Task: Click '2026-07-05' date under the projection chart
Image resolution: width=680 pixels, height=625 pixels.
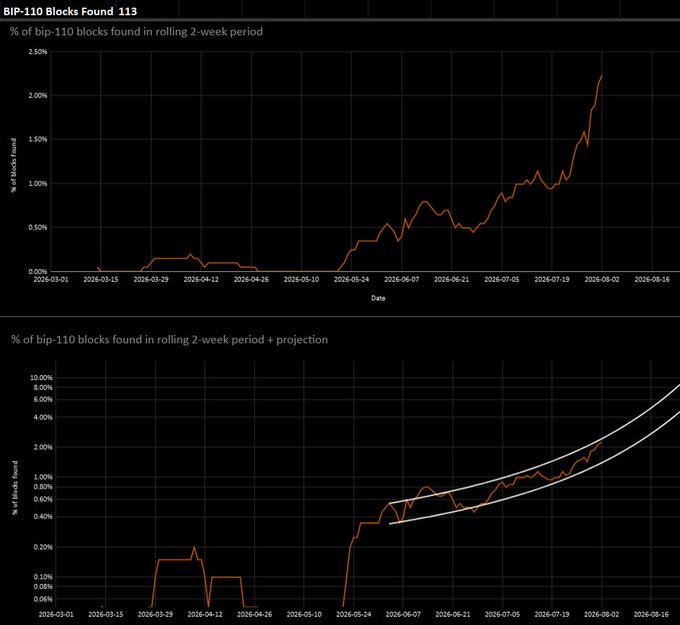Action: click(502, 614)
